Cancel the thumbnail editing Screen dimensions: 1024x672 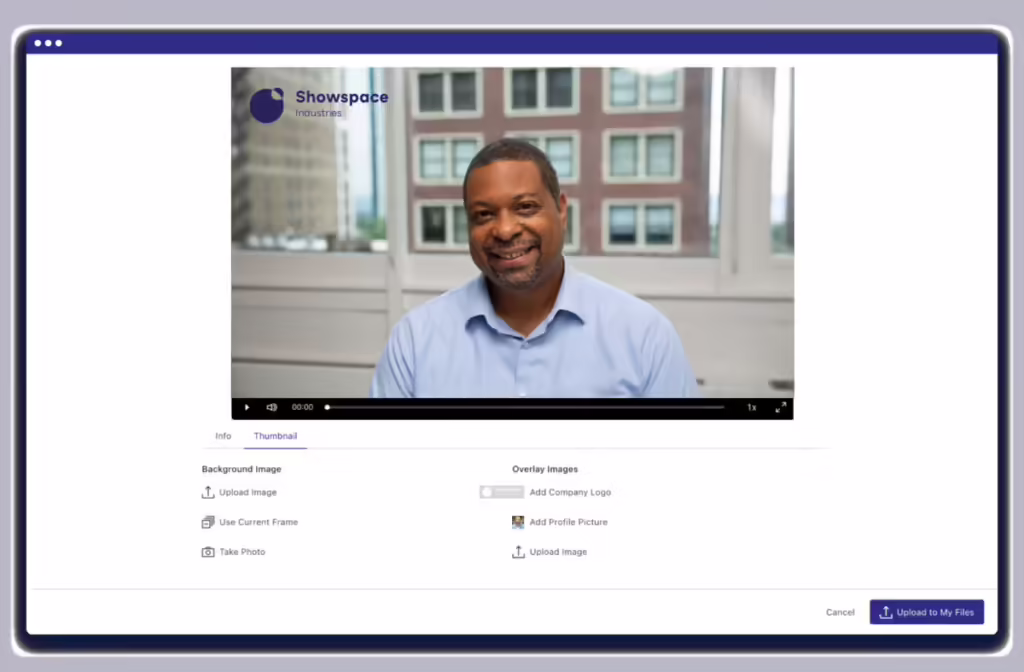[x=840, y=612]
